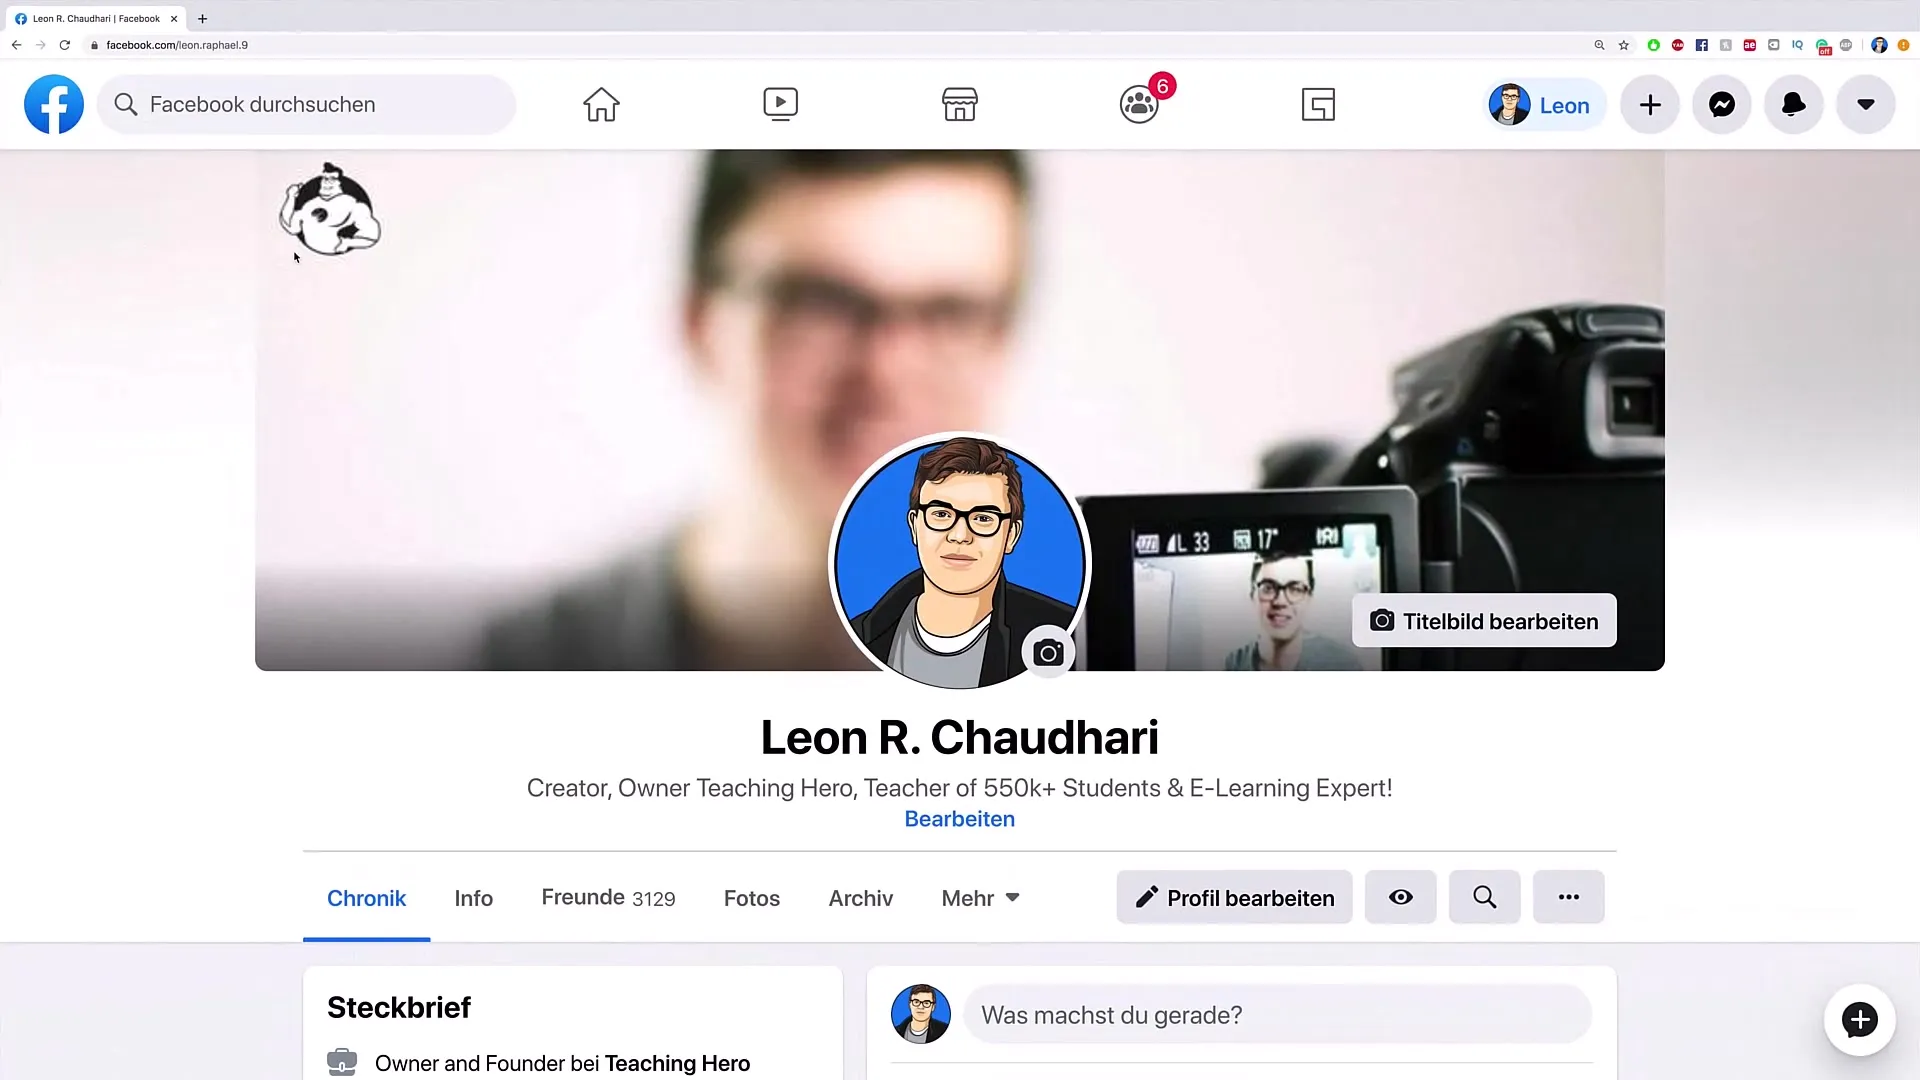The width and height of the screenshot is (1920, 1080).
Task: Open the create new post plus icon
Action: tap(1650, 104)
